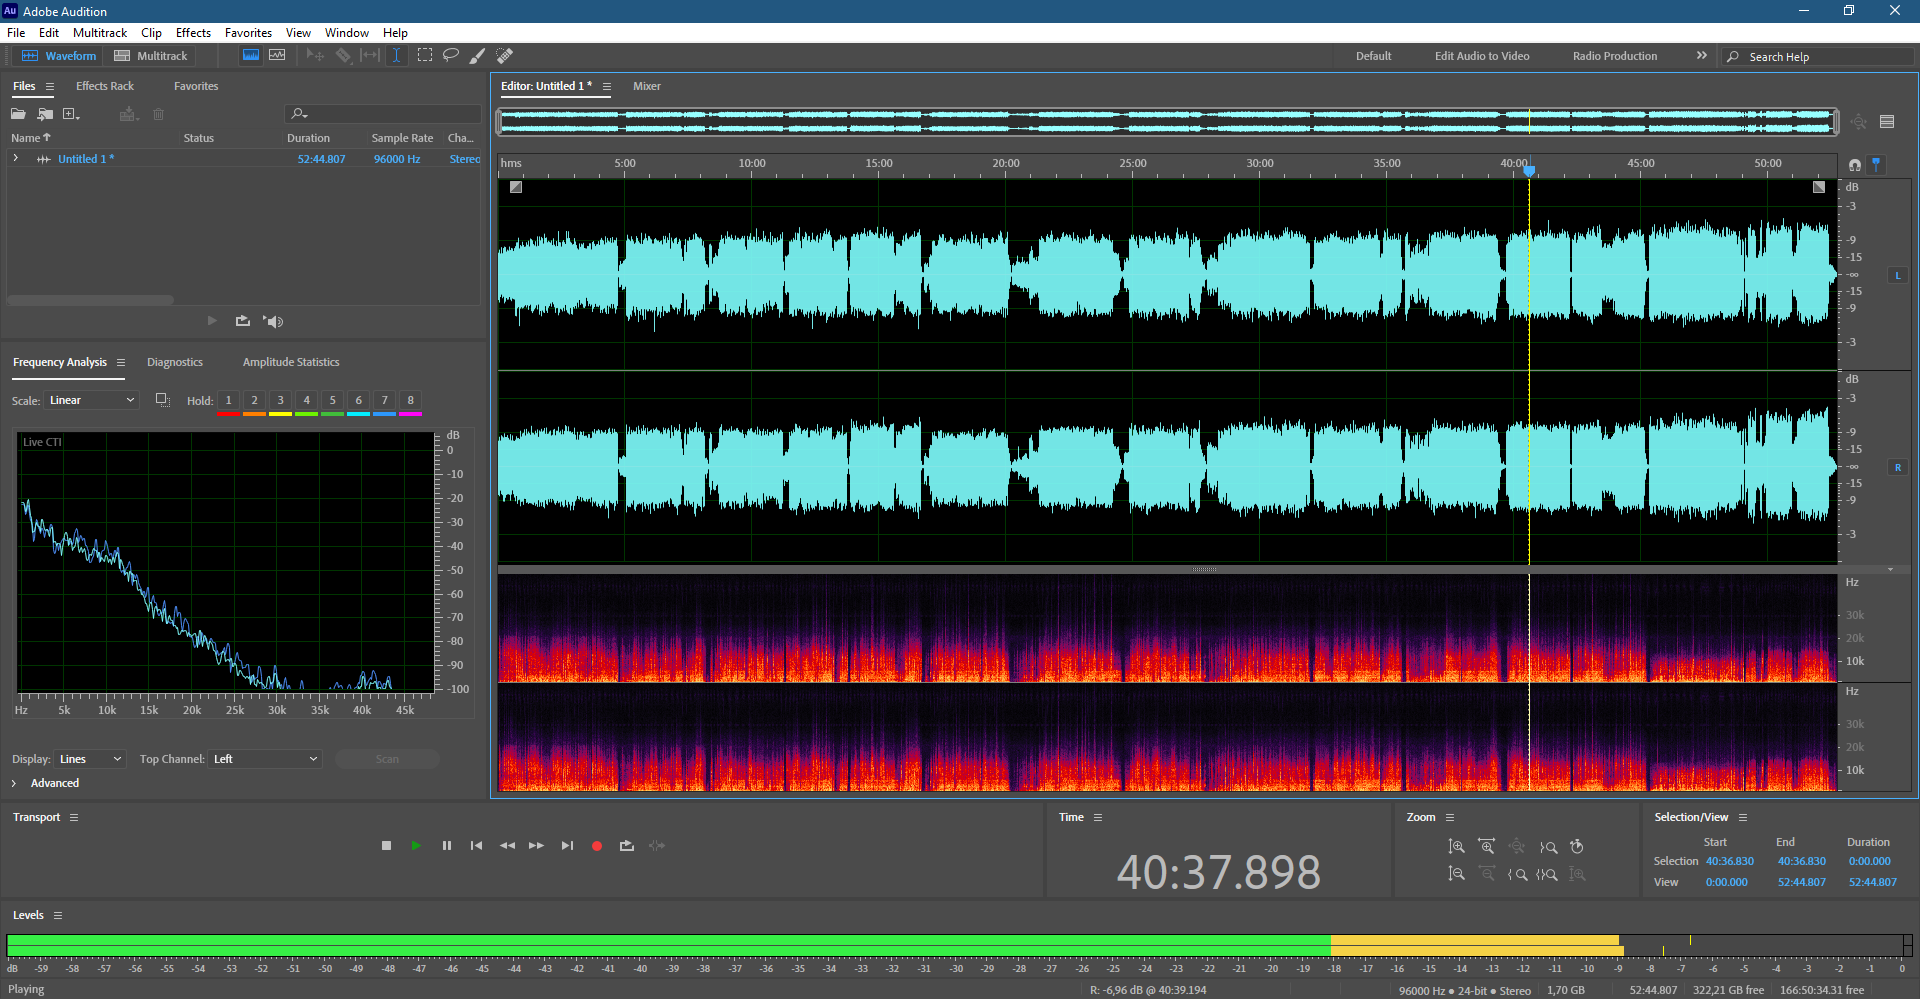Switch to the Amplitude Statistics tab

(x=291, y=362)
